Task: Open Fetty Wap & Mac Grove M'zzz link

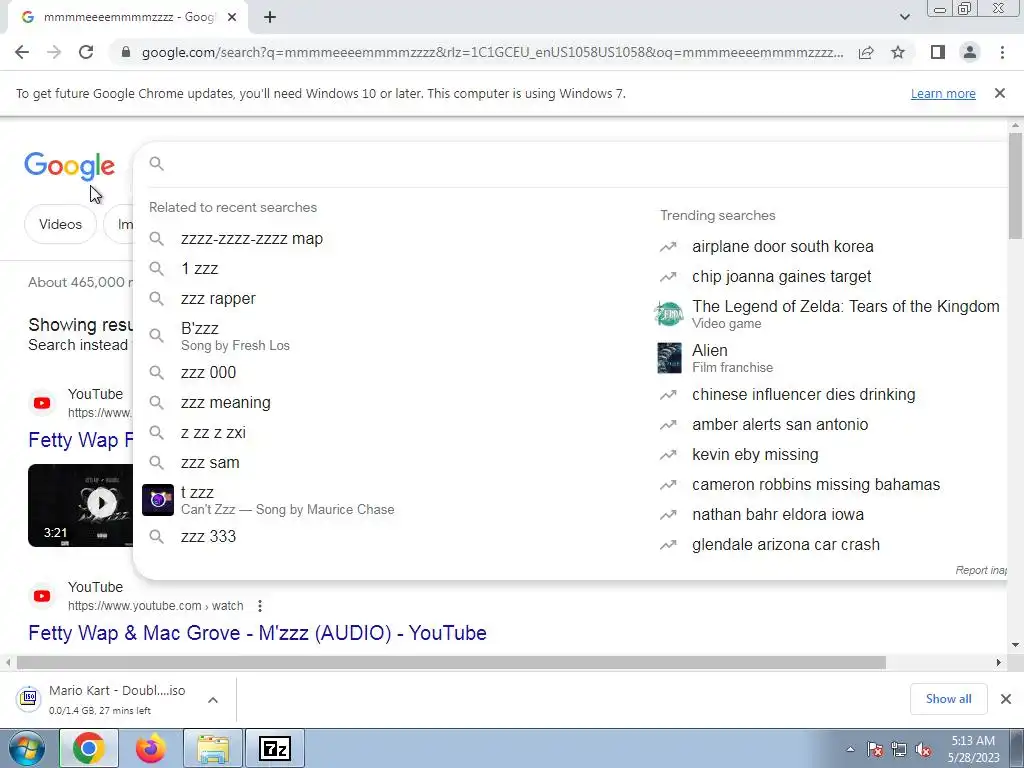Action: click(257, 633)
